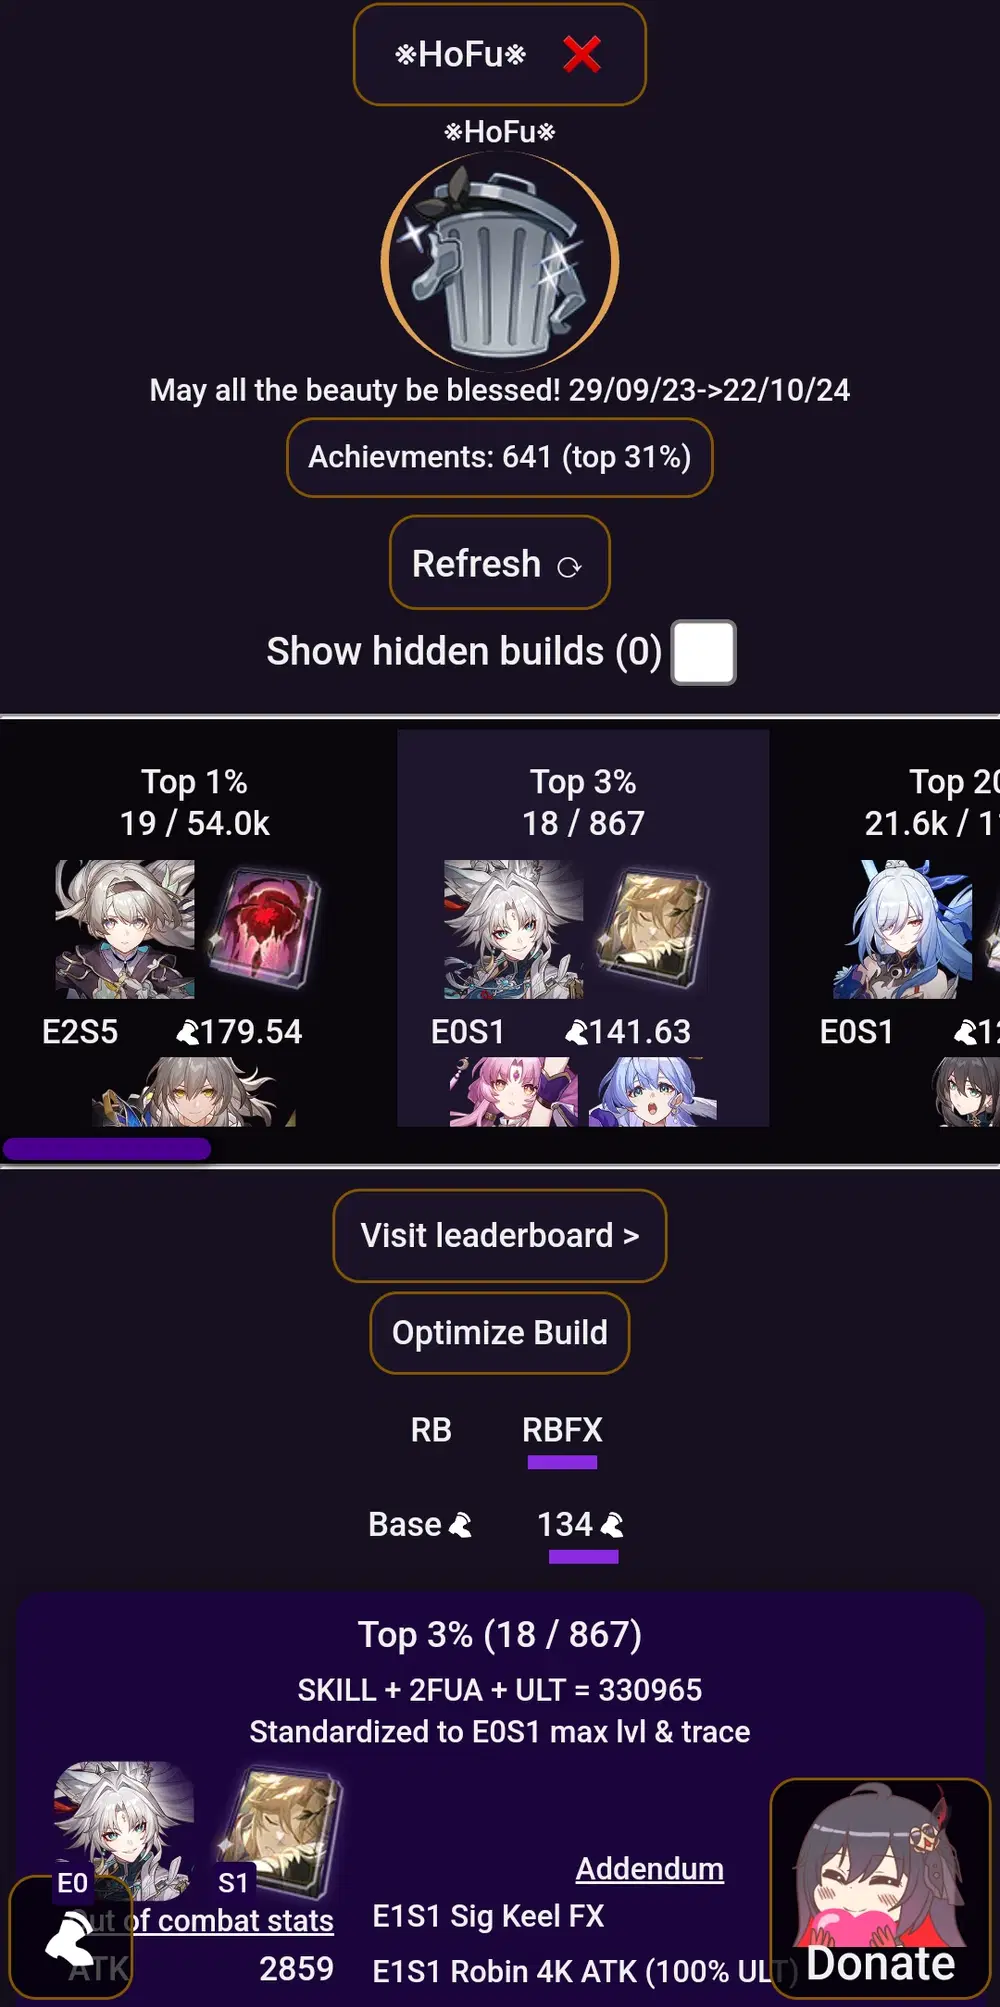Viewport: 1000px width, 2007px height.
Task: Click the blue-haired Robin teammate portrait
Action: click(653, 1092)
